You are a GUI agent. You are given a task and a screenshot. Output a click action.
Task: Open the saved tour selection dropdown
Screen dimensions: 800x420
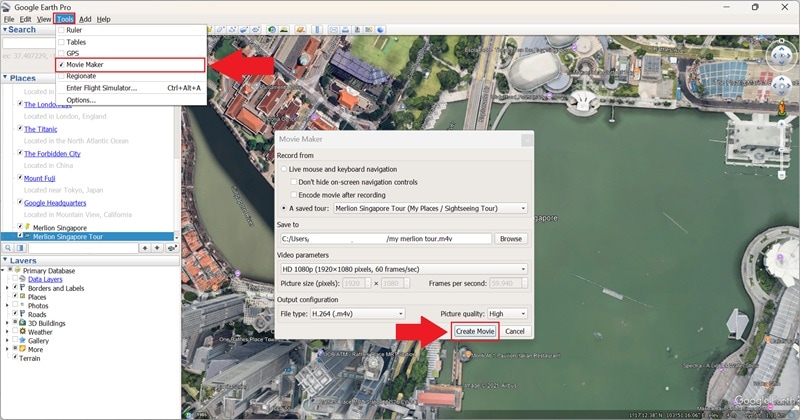tap(430, 208)
